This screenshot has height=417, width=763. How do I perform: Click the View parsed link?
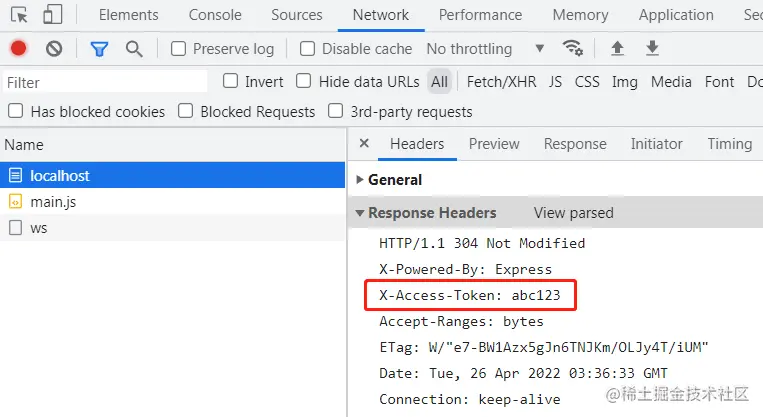[x=573, y=213]
